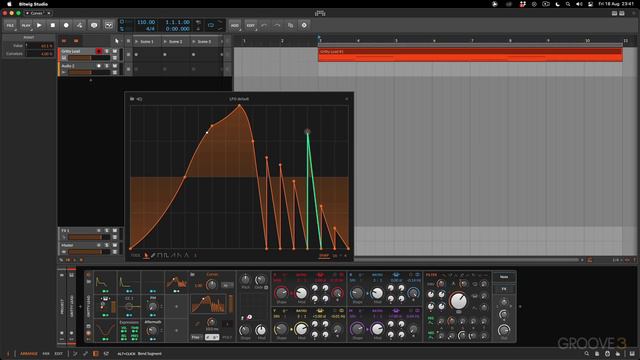640x360 pixels.
Task: Mute the Audio 2 track
Action: pos(115,66)
